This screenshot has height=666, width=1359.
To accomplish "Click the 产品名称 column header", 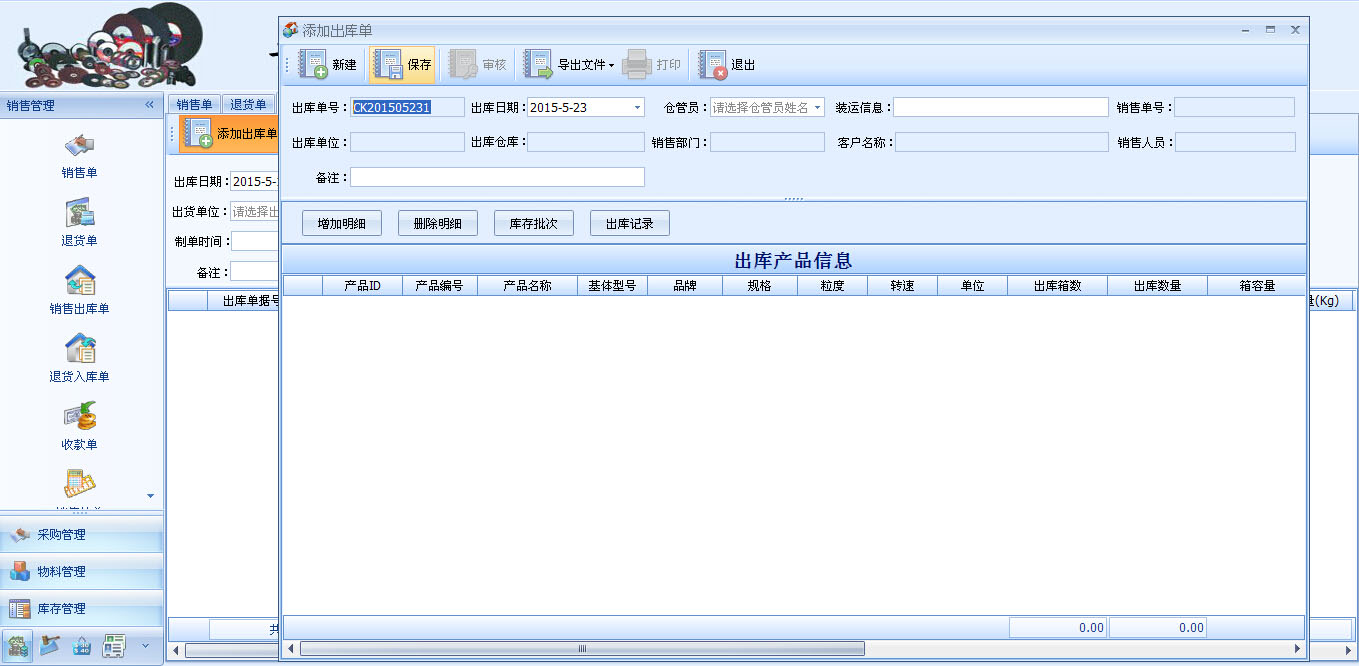I will click(527, 286).
